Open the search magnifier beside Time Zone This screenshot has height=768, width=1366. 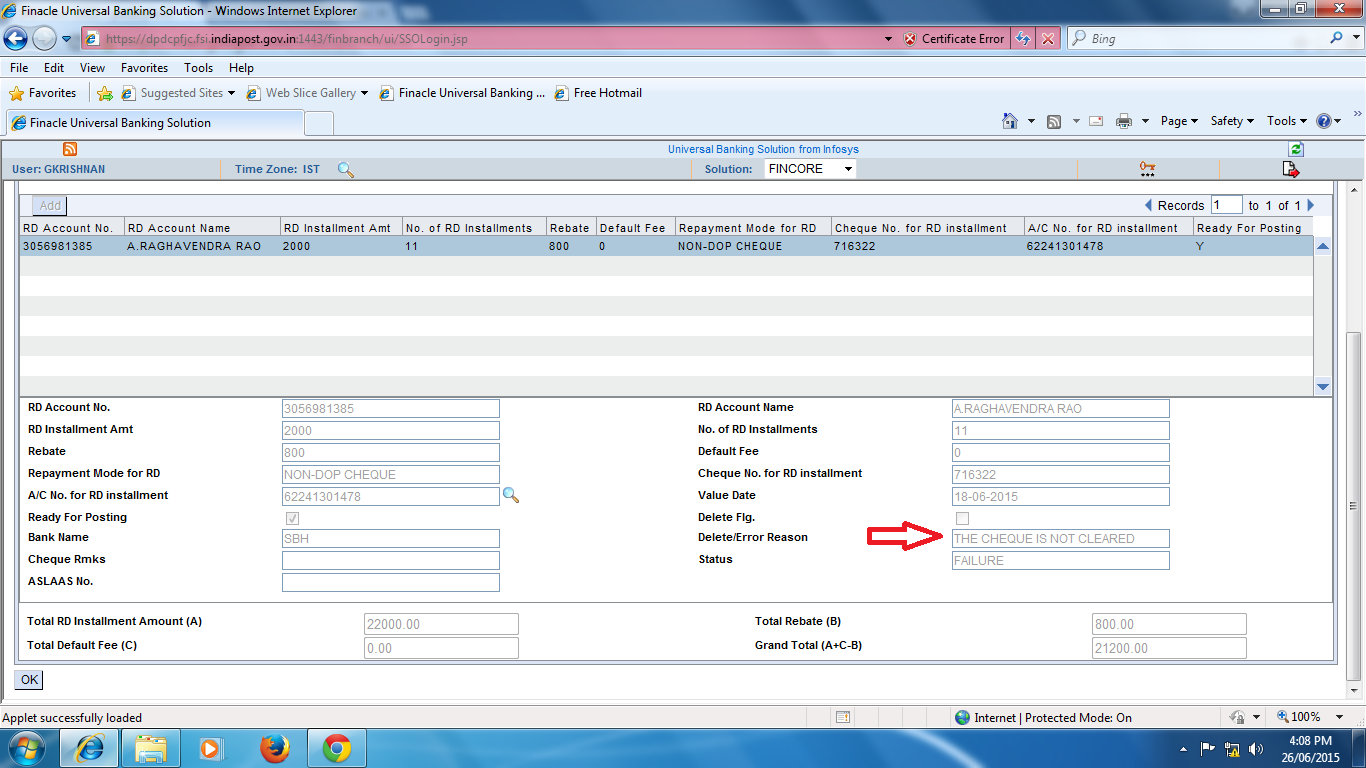tap(345, 170)
